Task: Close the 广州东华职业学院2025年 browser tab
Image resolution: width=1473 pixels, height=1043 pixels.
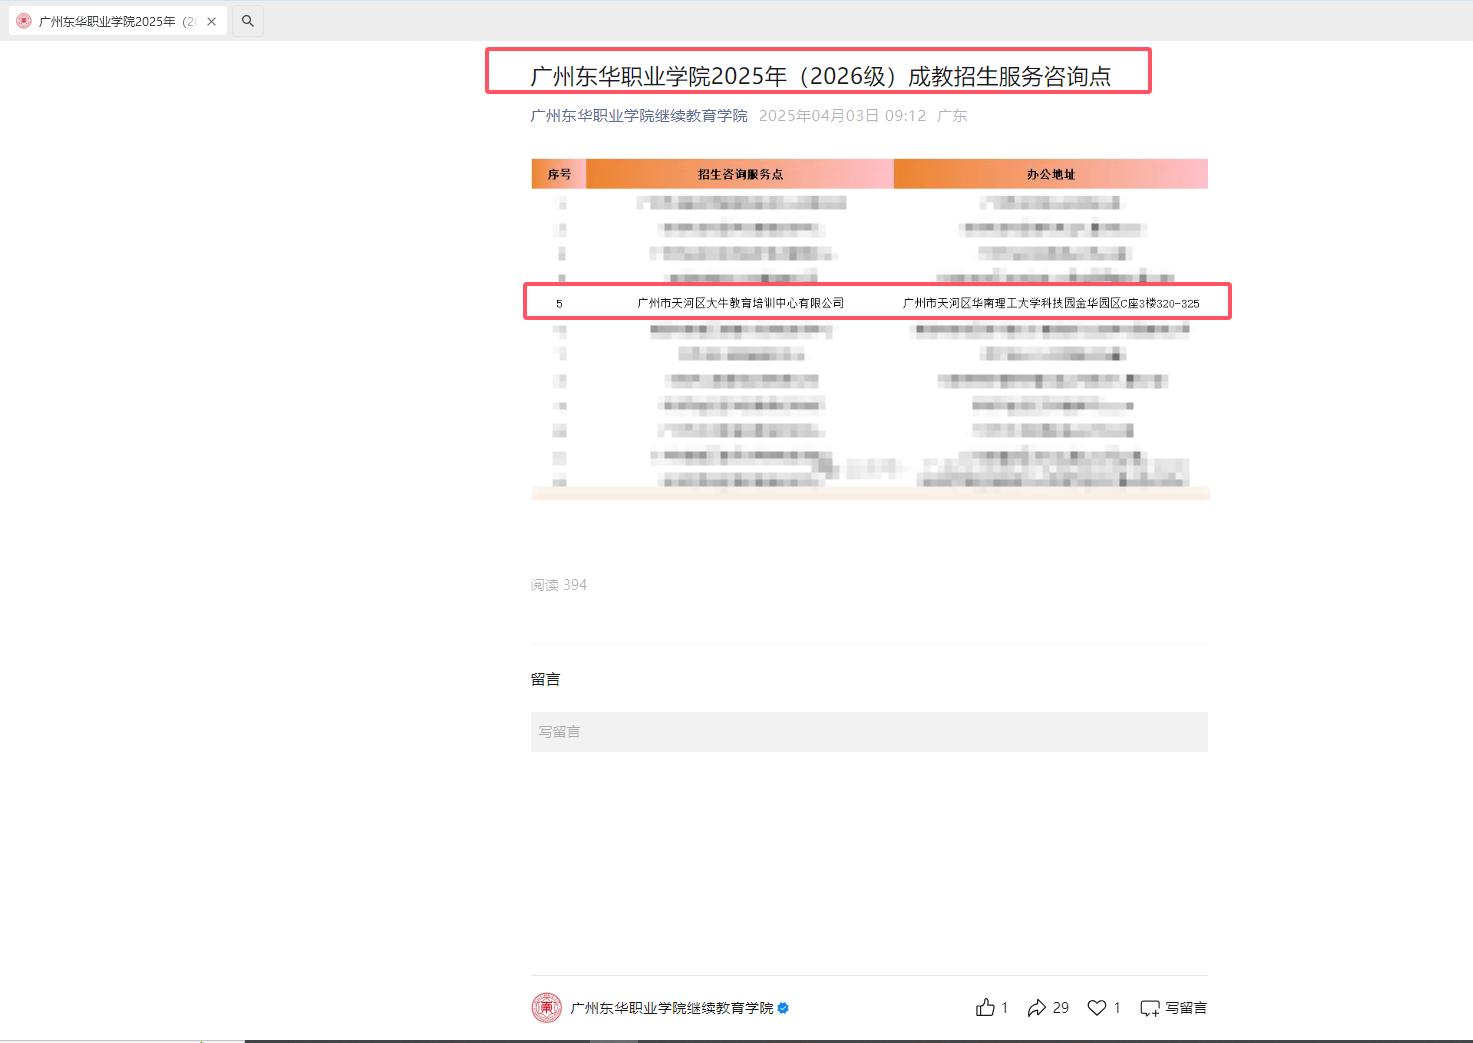Action: 211,21
